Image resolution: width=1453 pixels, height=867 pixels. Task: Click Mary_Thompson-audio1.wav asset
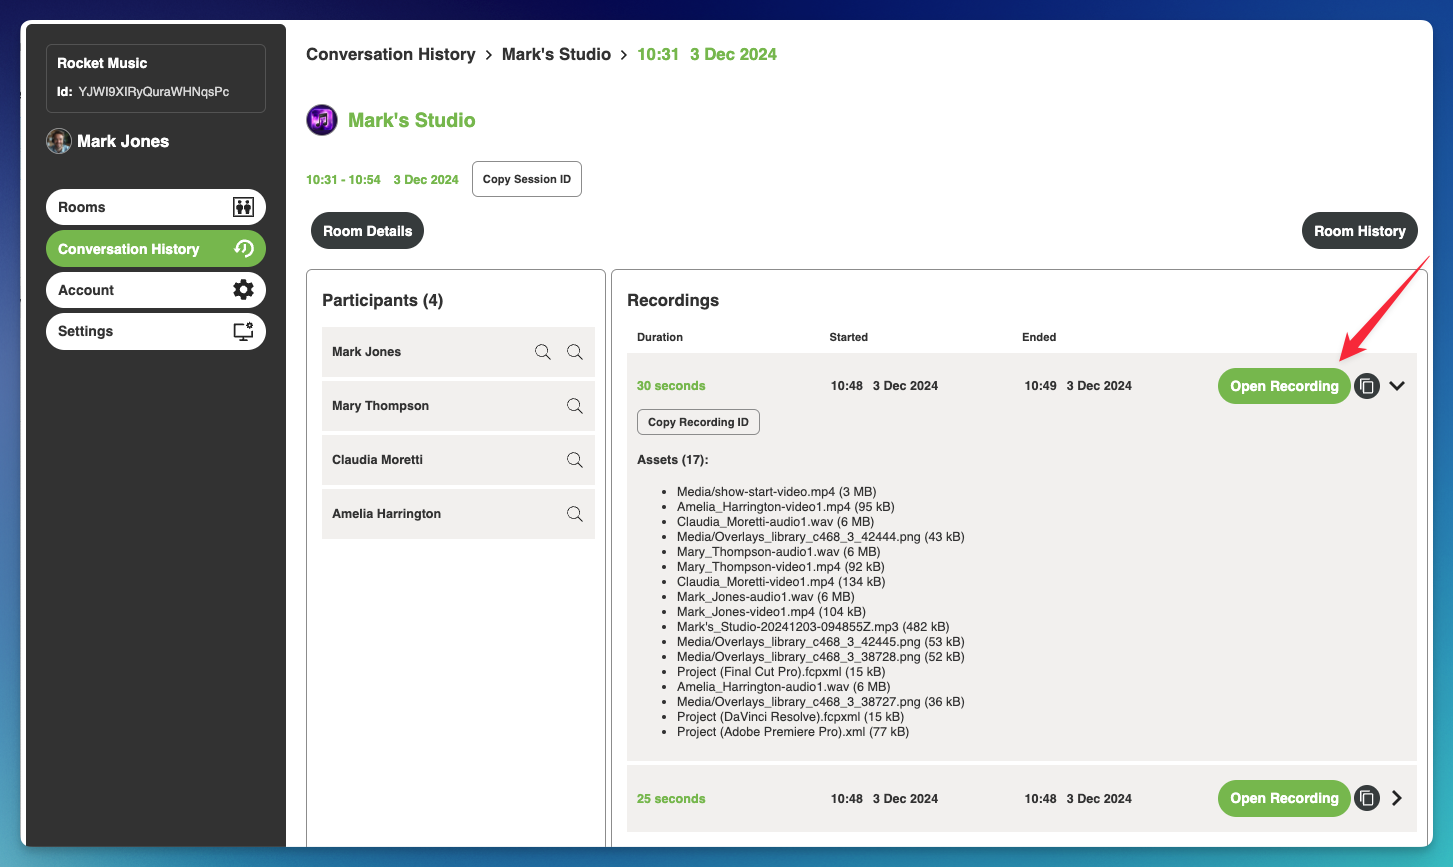[x=778, y=552]
